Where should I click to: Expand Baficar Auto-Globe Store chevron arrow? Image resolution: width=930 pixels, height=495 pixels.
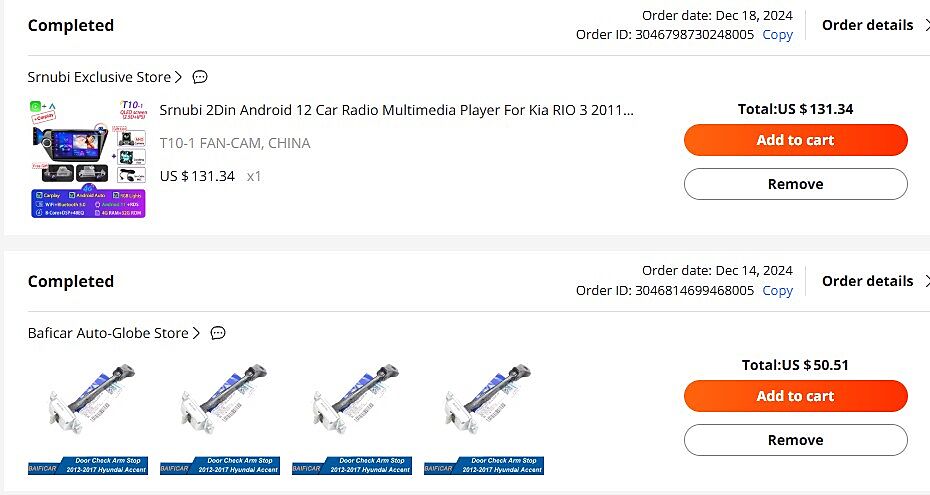click(197, 333)
